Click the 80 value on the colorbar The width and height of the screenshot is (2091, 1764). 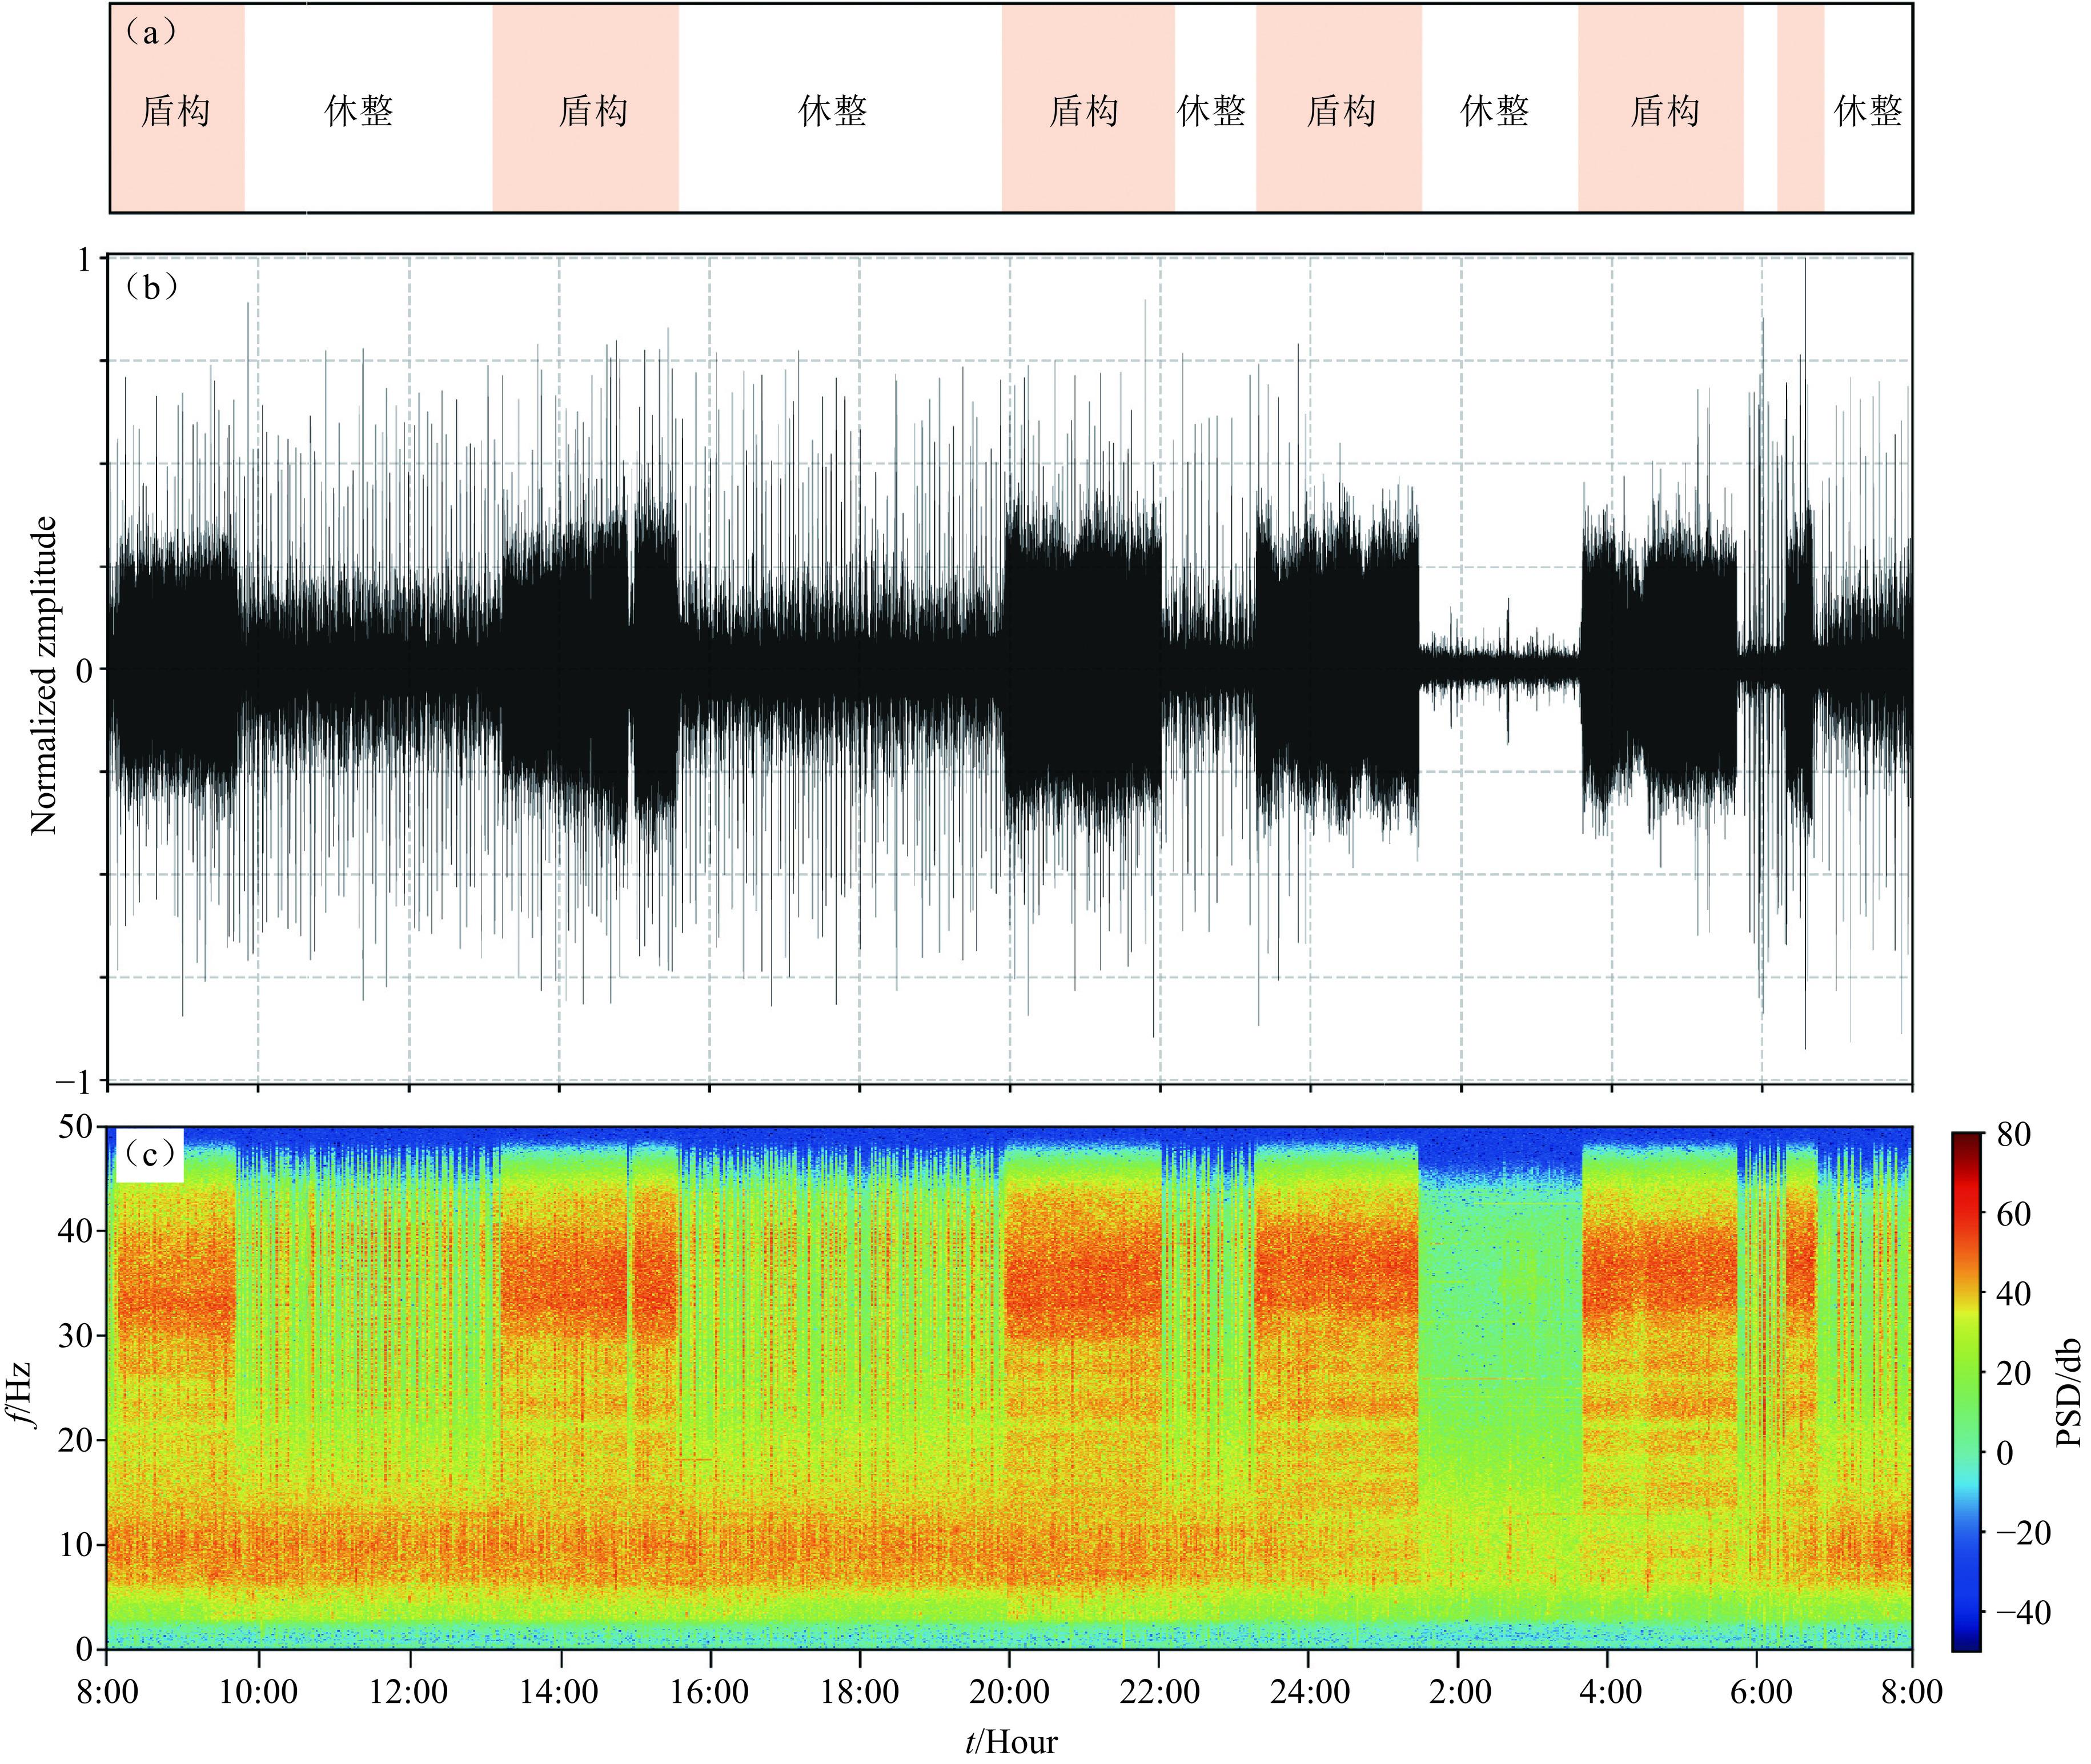(x=2014, y=1135)
